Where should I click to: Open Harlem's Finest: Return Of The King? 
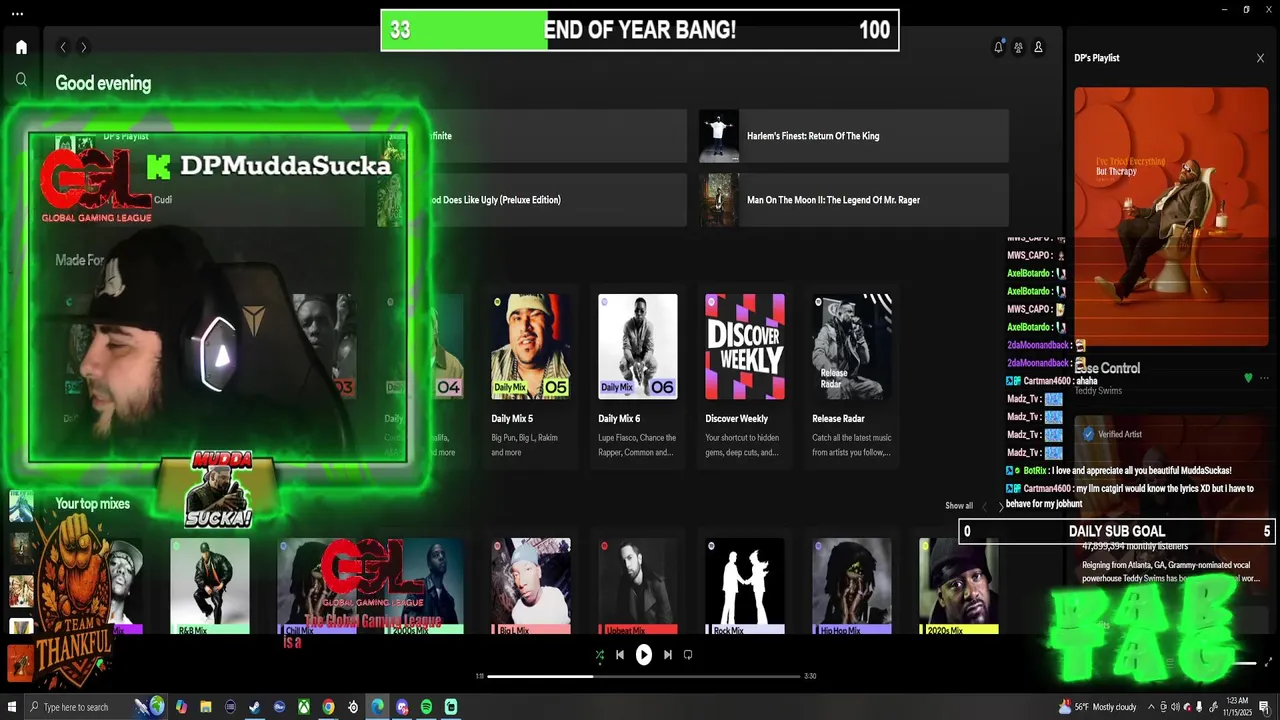click(x=854, y=136)
